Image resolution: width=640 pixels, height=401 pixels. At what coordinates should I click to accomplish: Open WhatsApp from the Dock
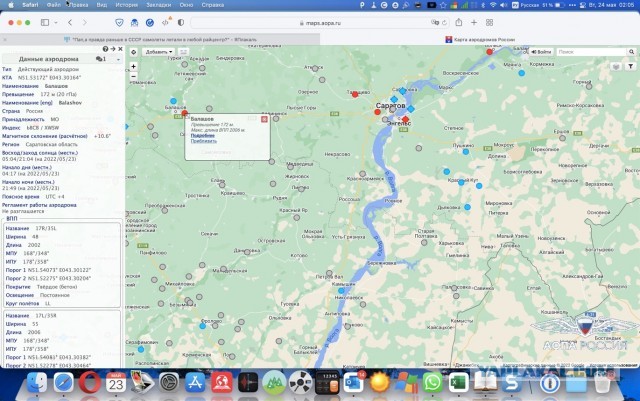coord(432,383)
